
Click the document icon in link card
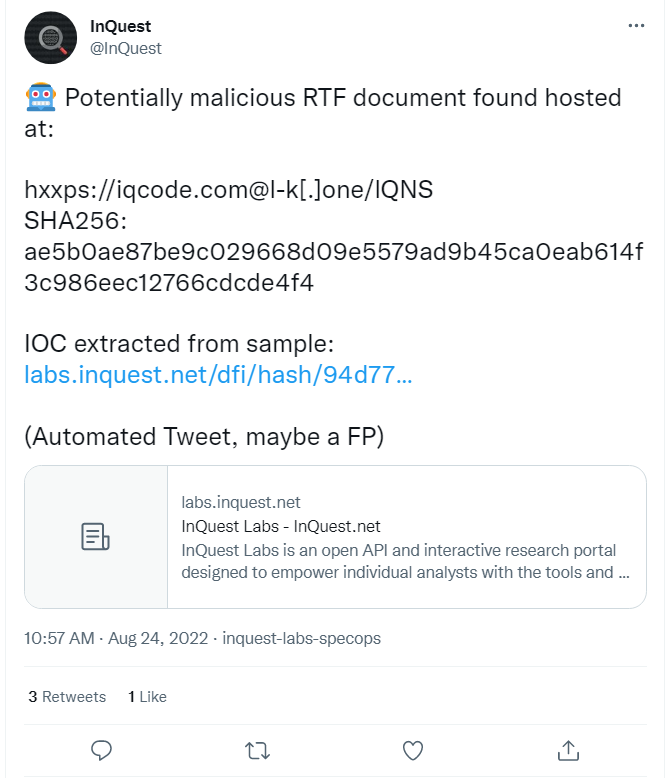click(95, 536)
